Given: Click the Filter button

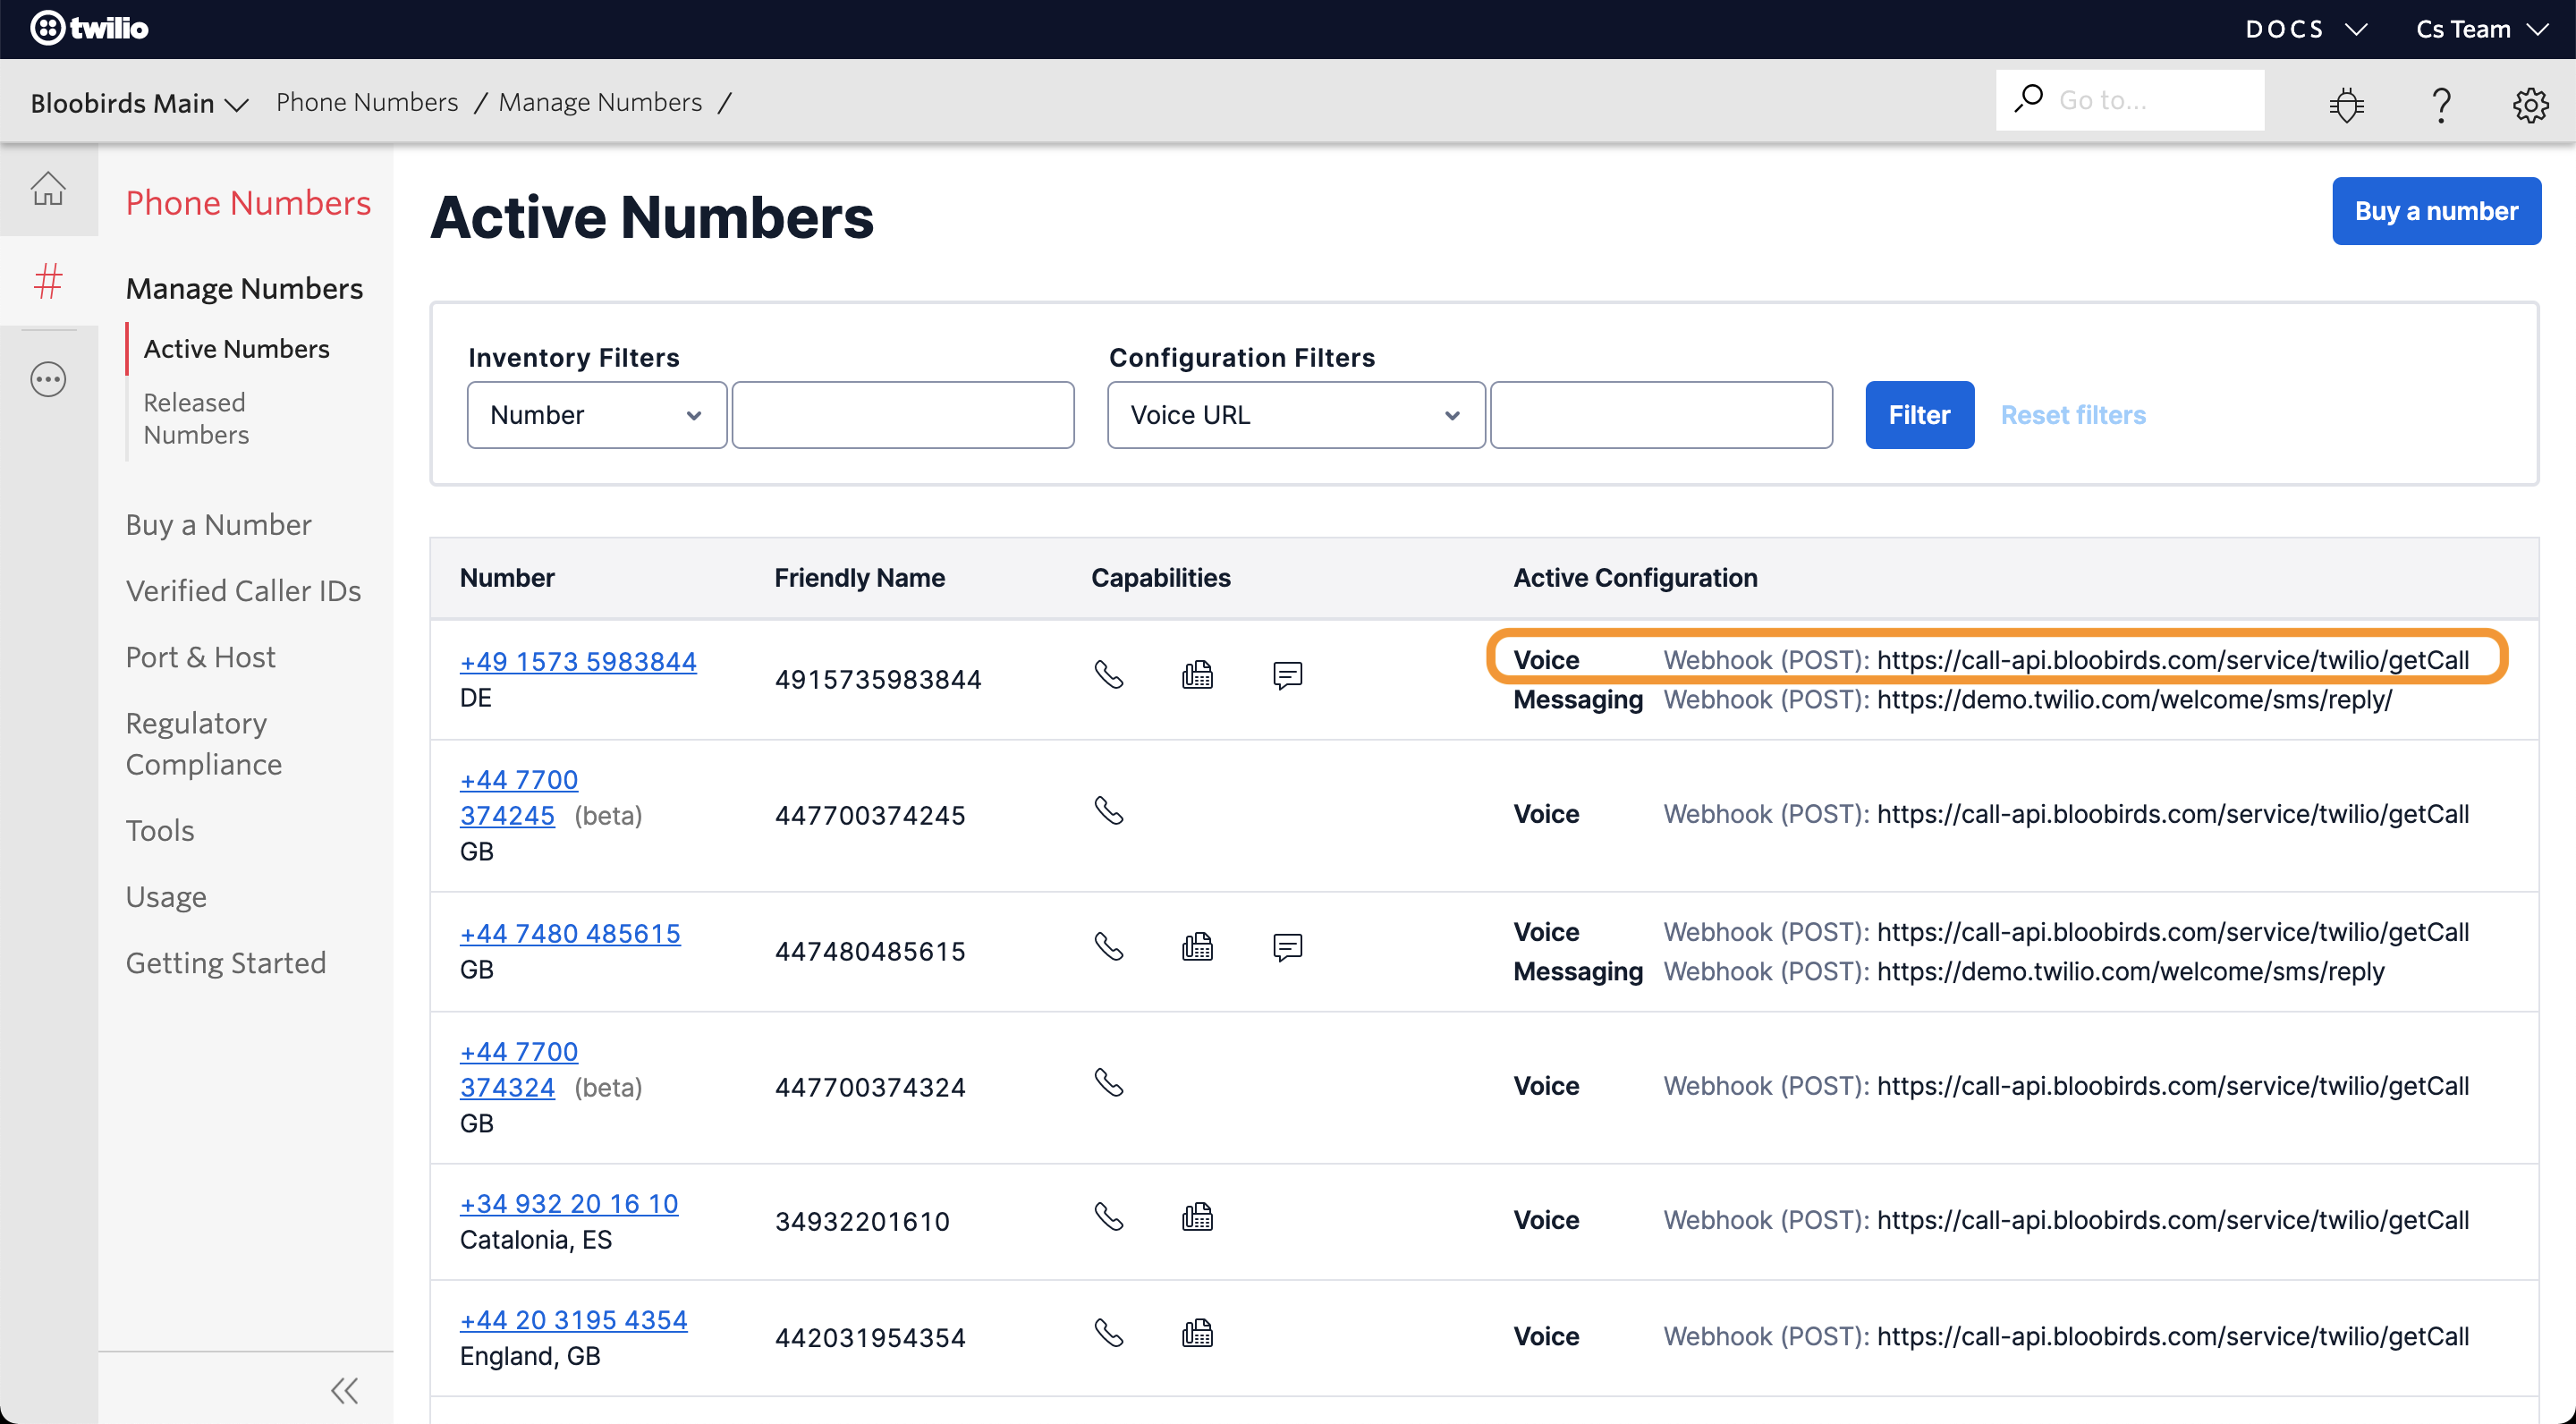Looking at the screenshot, I should point(1919,415).
